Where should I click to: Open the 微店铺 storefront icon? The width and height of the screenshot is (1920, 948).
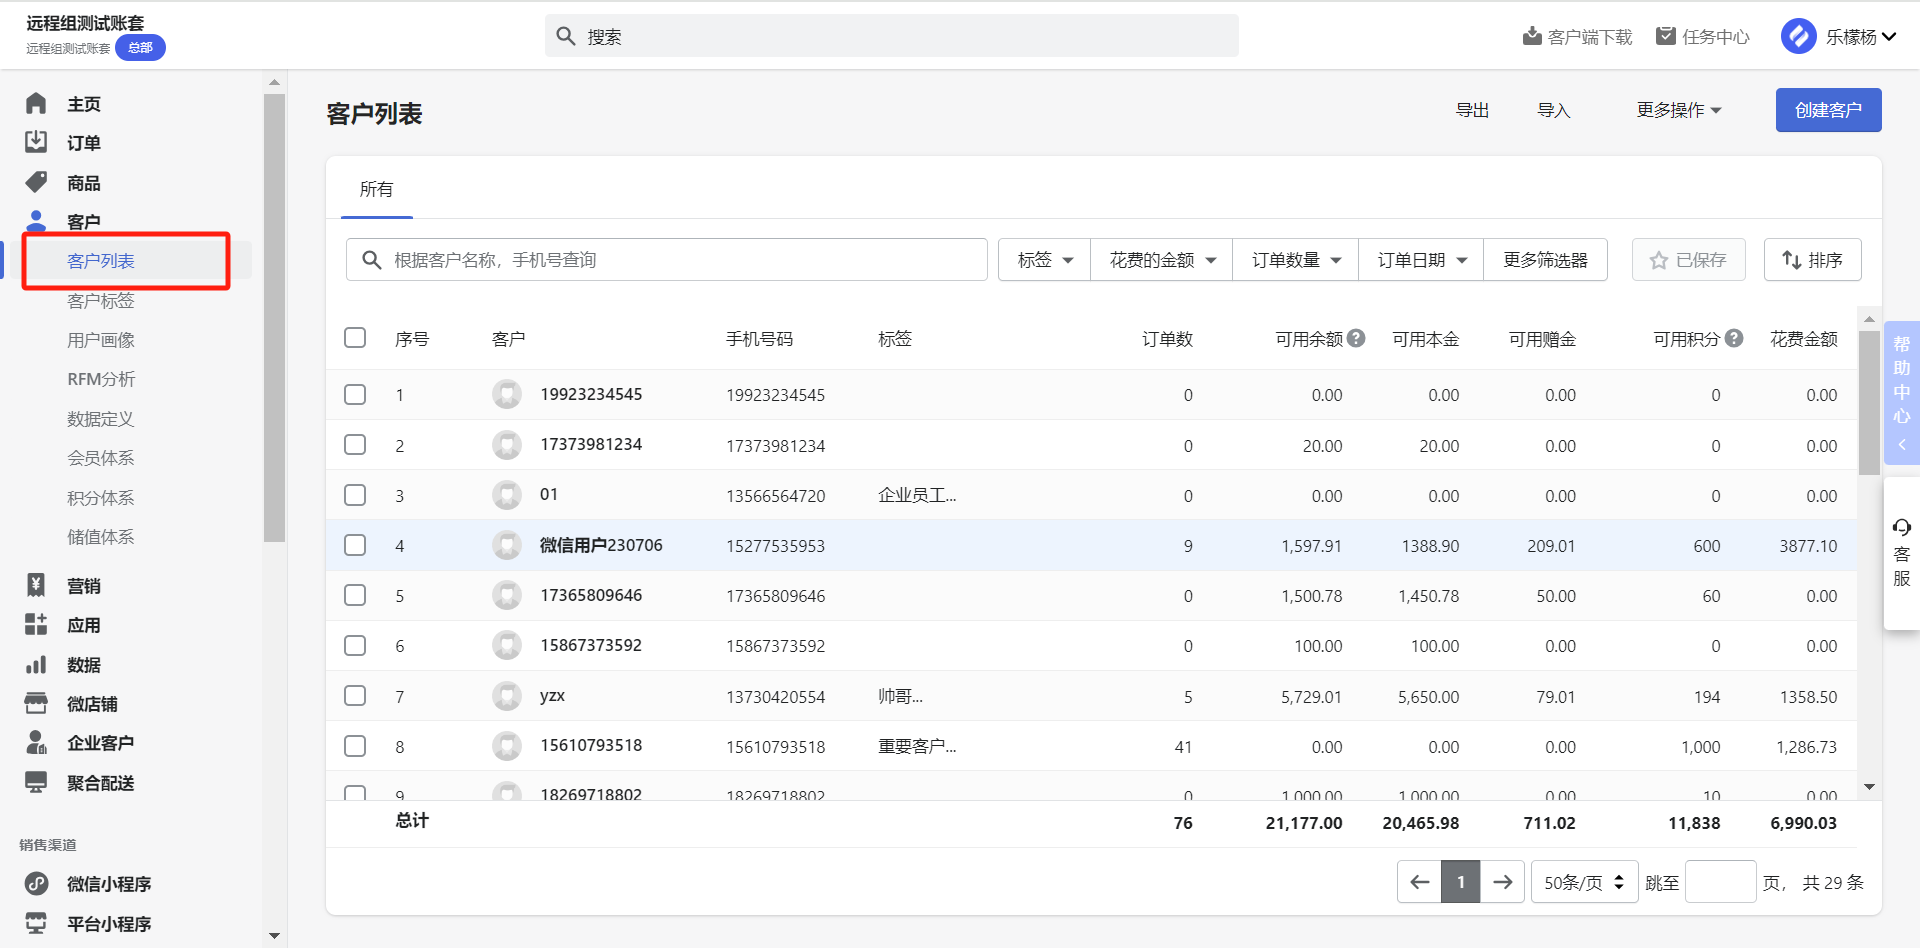(36, 703)
